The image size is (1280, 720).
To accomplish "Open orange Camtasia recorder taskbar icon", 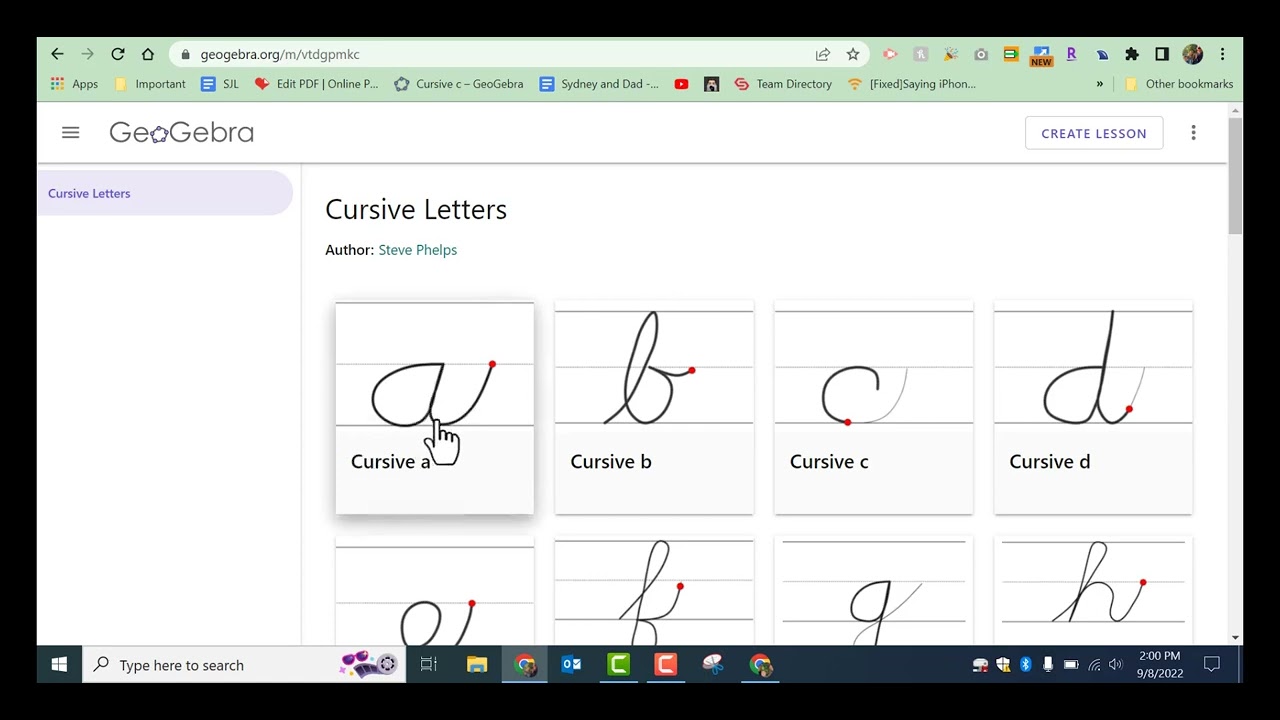I will pyautogui.click(x=666, y=665).
